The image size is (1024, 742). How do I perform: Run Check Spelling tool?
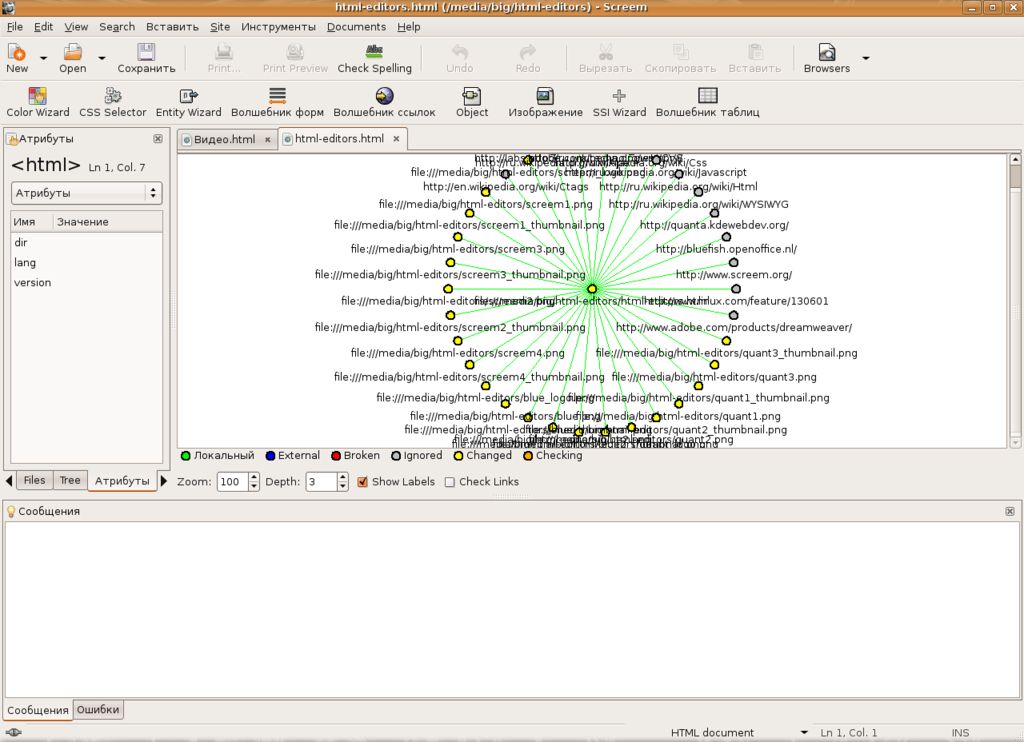click(374, 58)
